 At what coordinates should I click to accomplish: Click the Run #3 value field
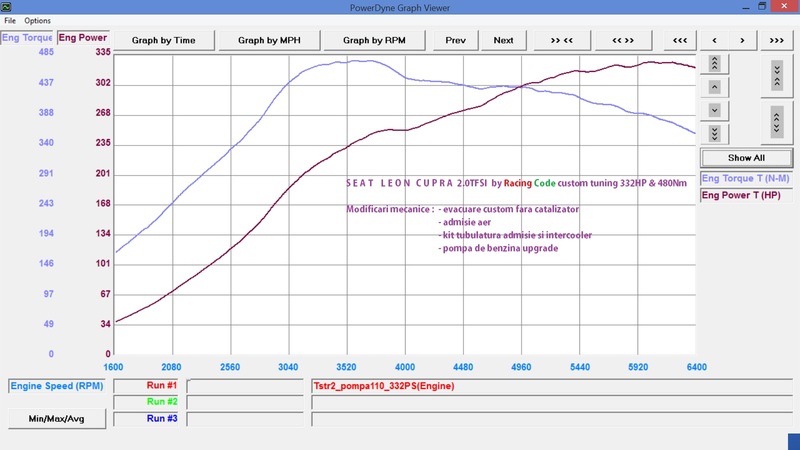[245, 419]
